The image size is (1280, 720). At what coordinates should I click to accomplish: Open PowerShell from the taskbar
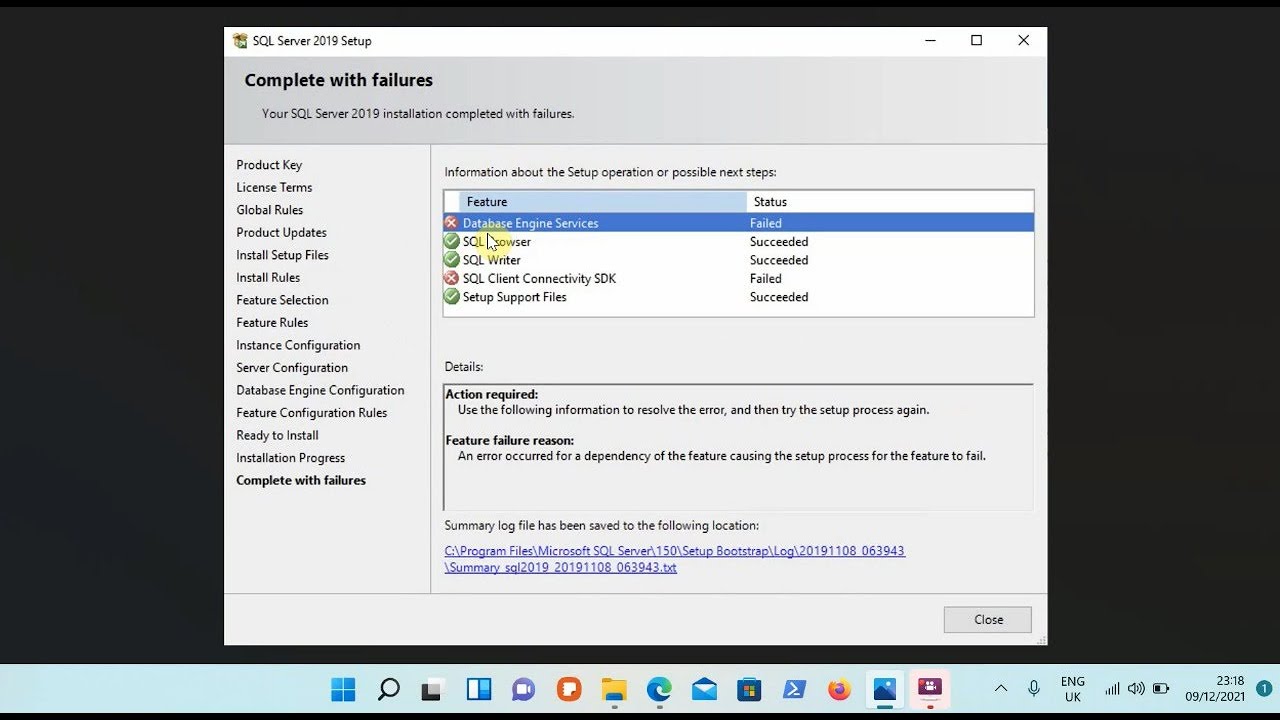point(794,690)
